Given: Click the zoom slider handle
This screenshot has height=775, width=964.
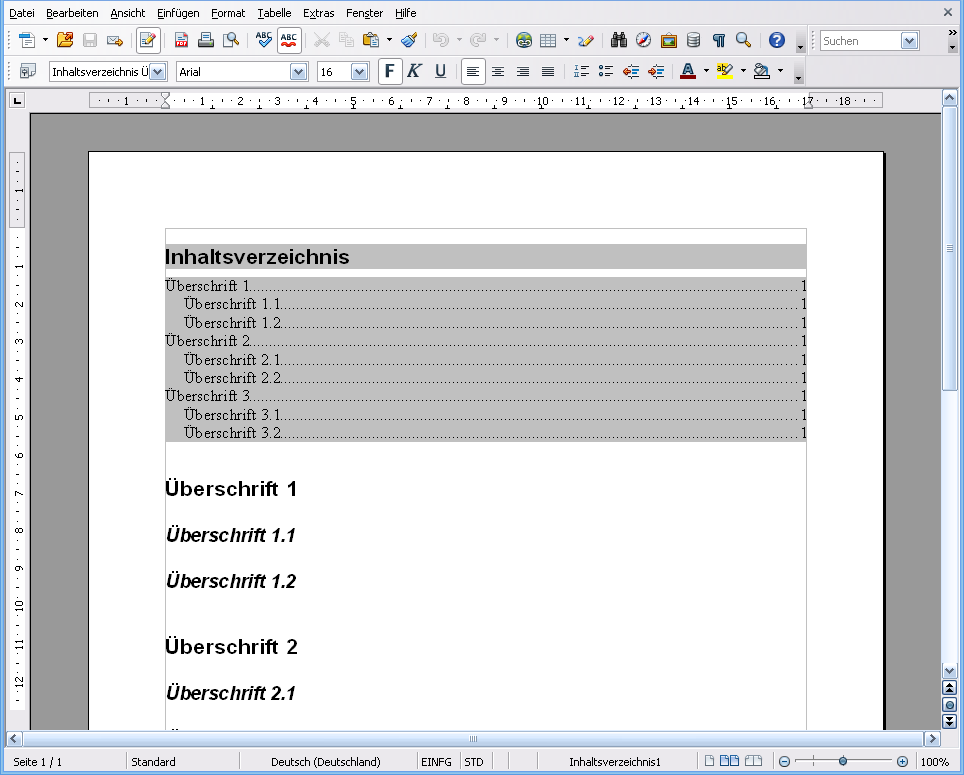Looking at the screenshot, I should pos(842,762).
